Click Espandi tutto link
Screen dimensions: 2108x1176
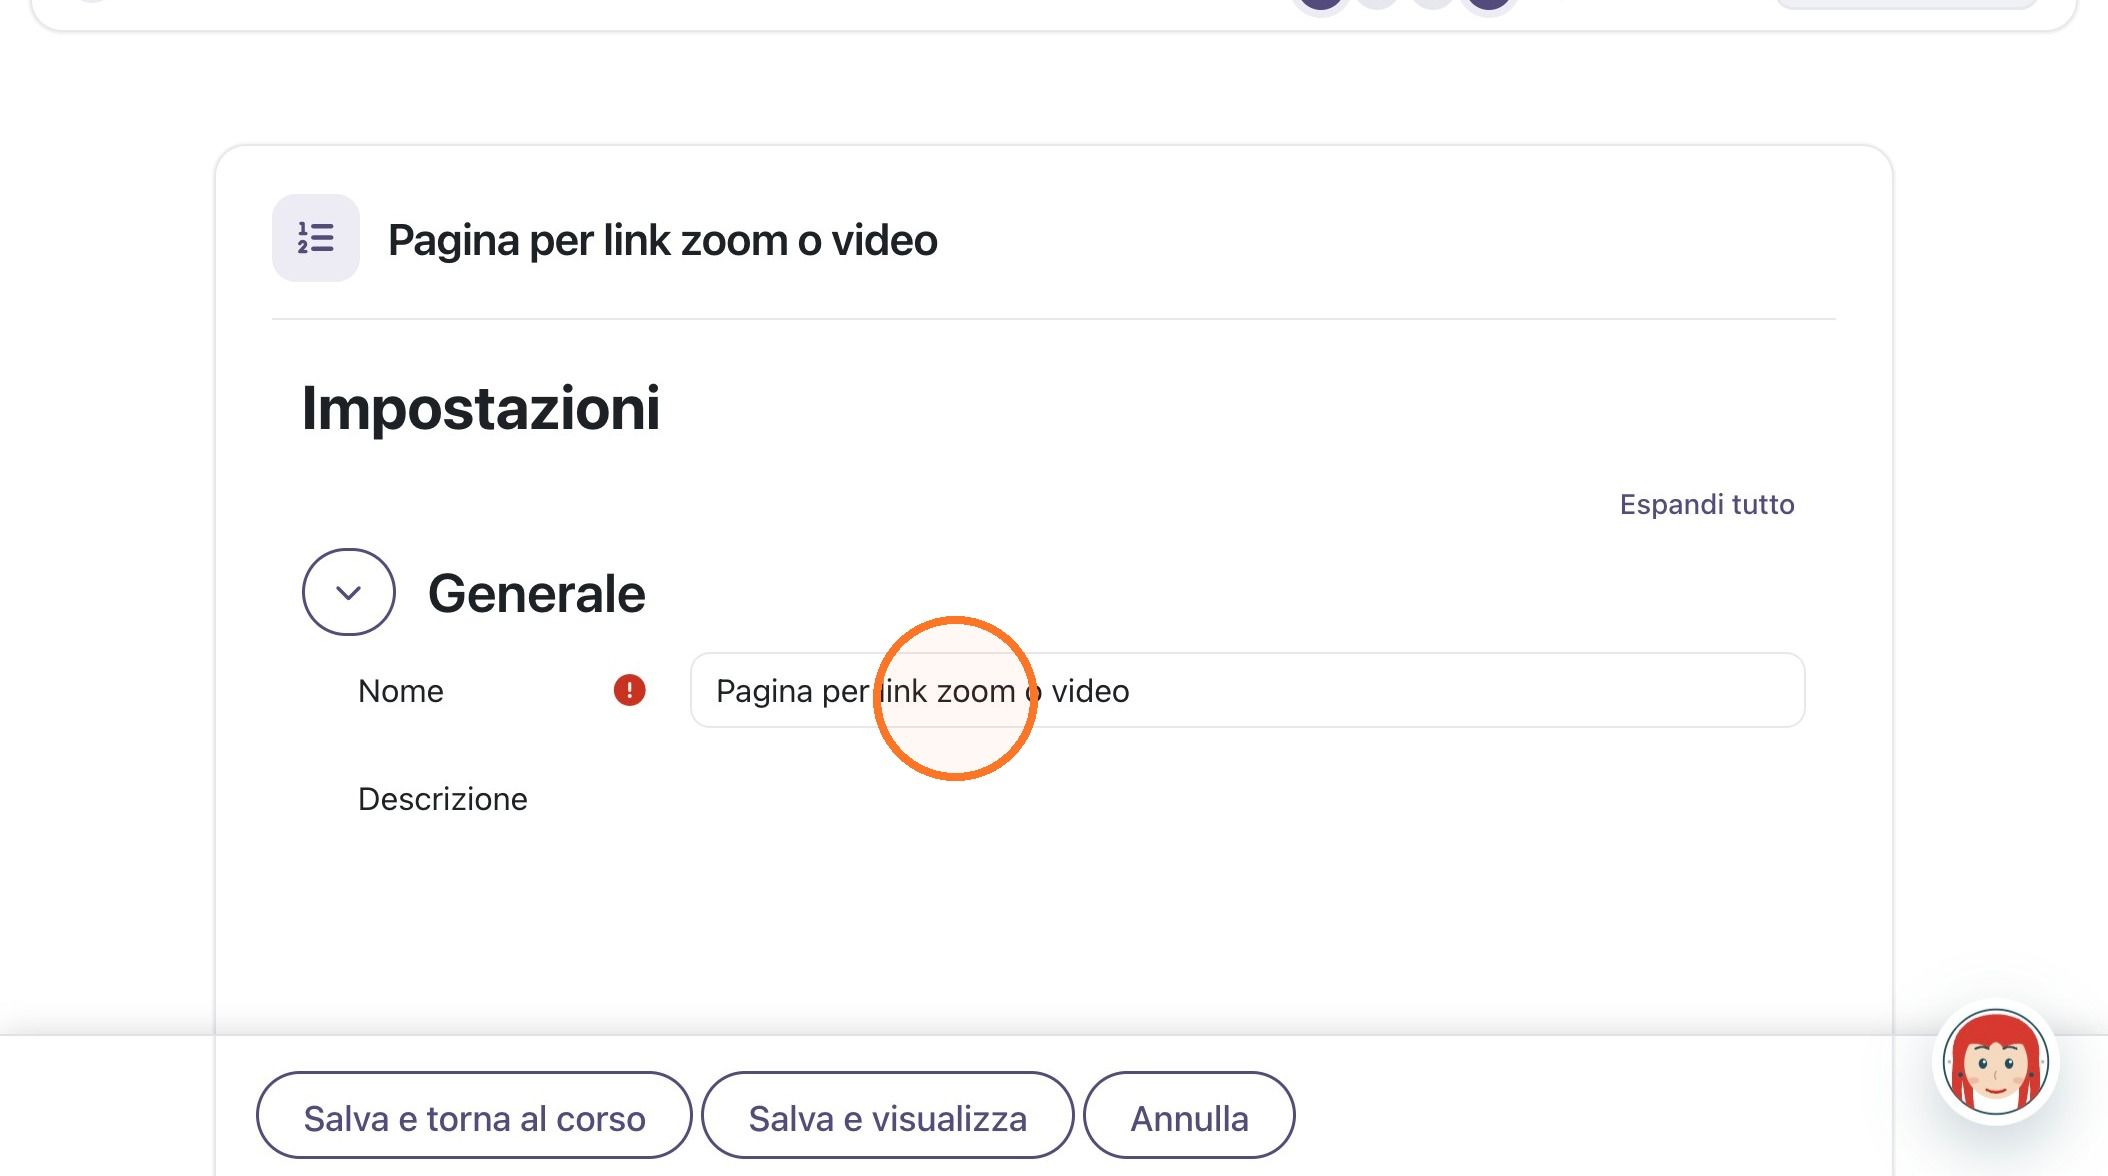coord(1707,504)
